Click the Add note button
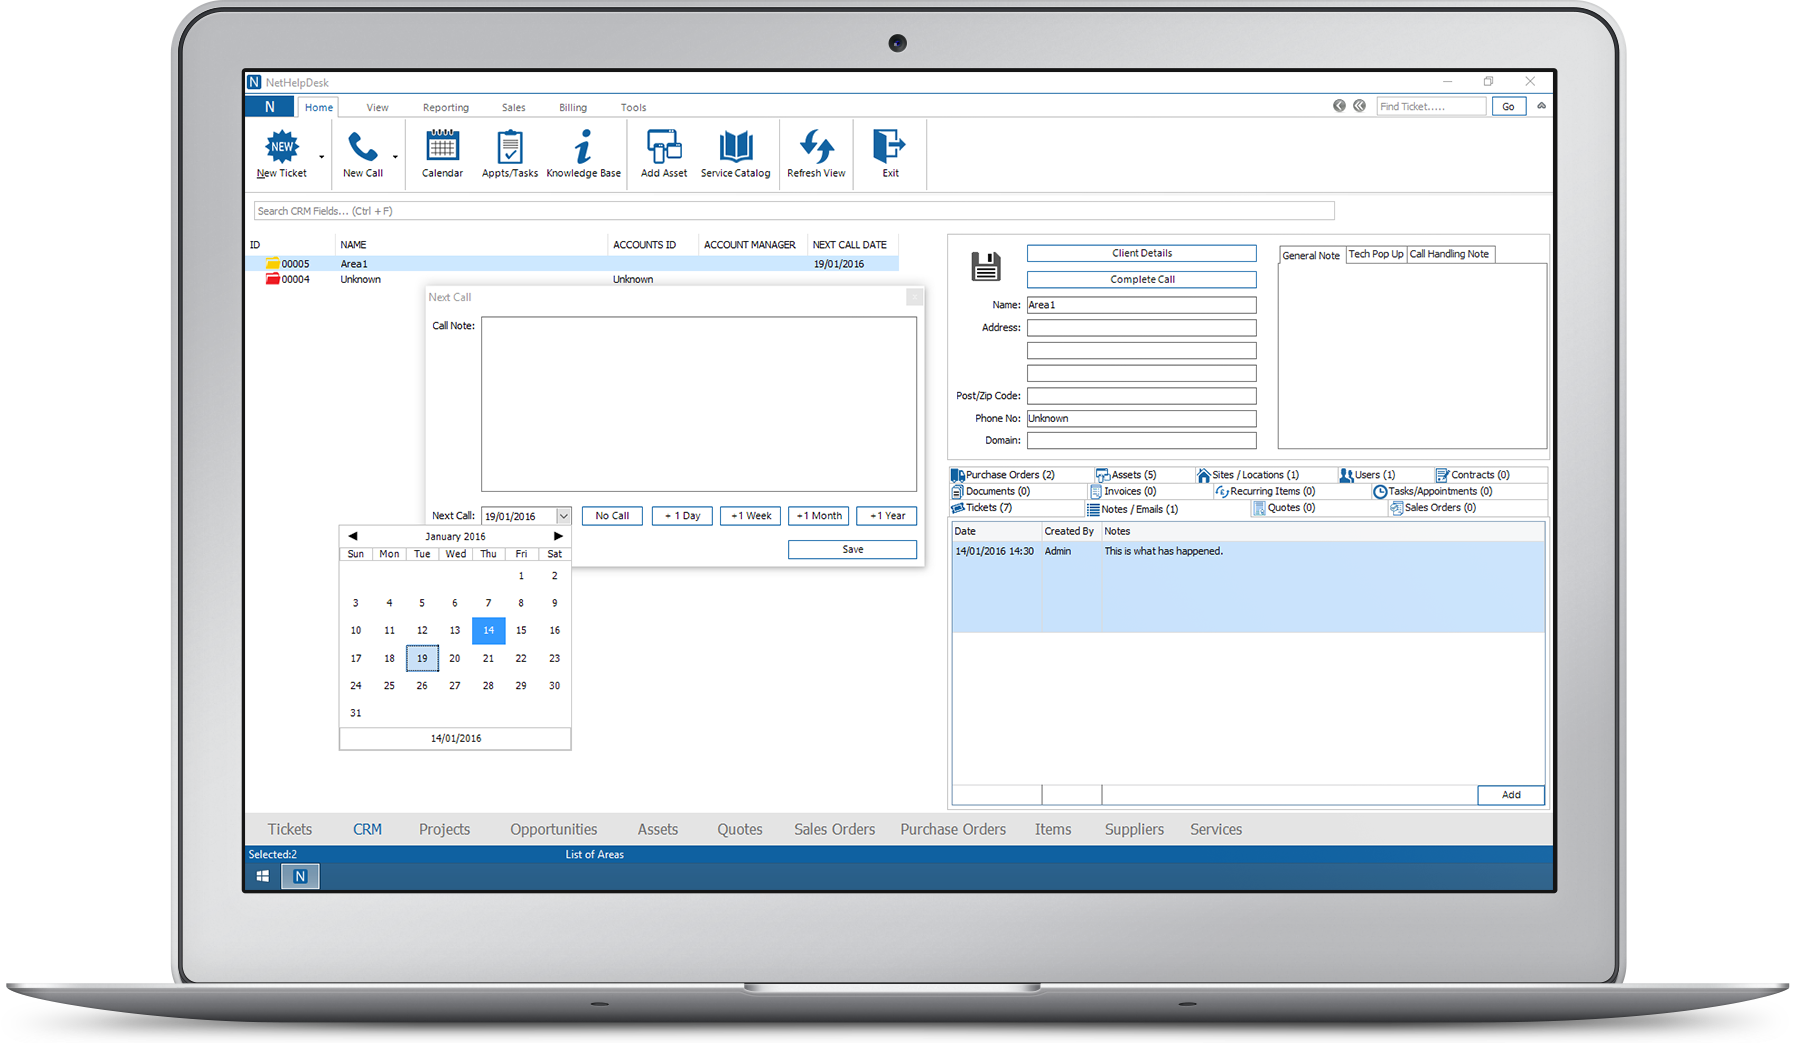Viewport: 1800px width, 1043px height. coord(1511,795)
